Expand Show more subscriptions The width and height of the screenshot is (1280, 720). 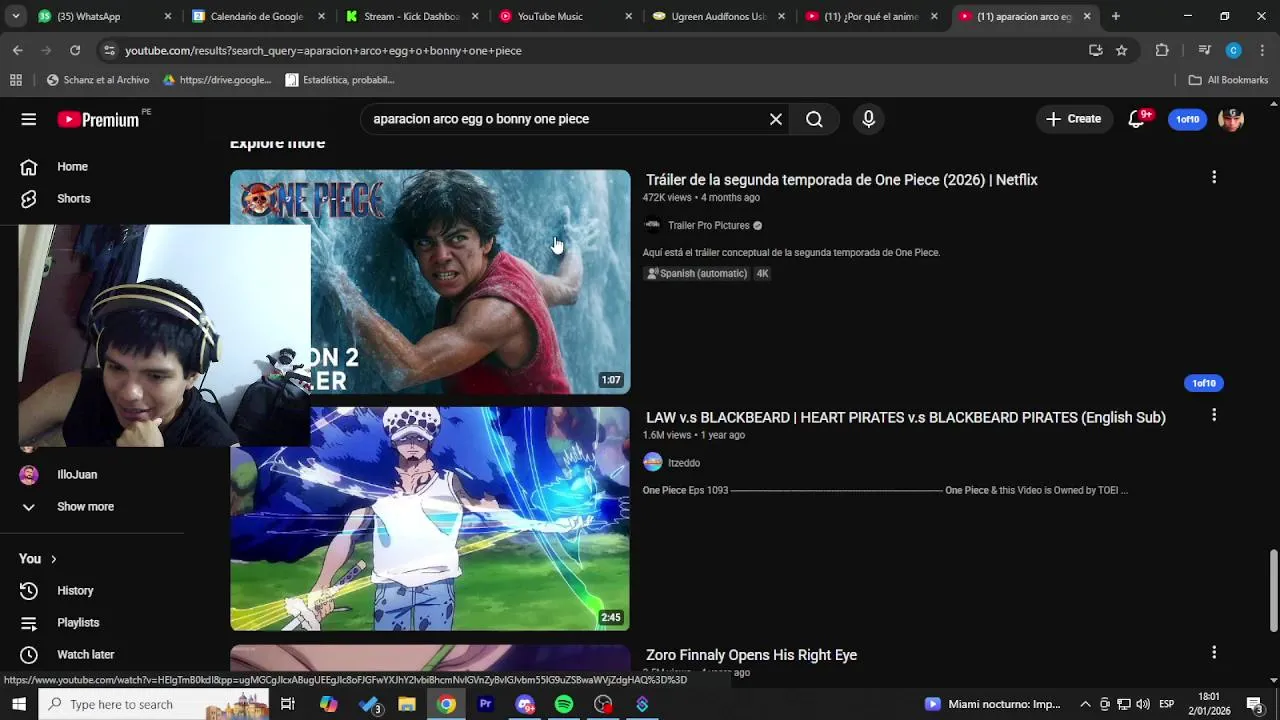(85, 507)
